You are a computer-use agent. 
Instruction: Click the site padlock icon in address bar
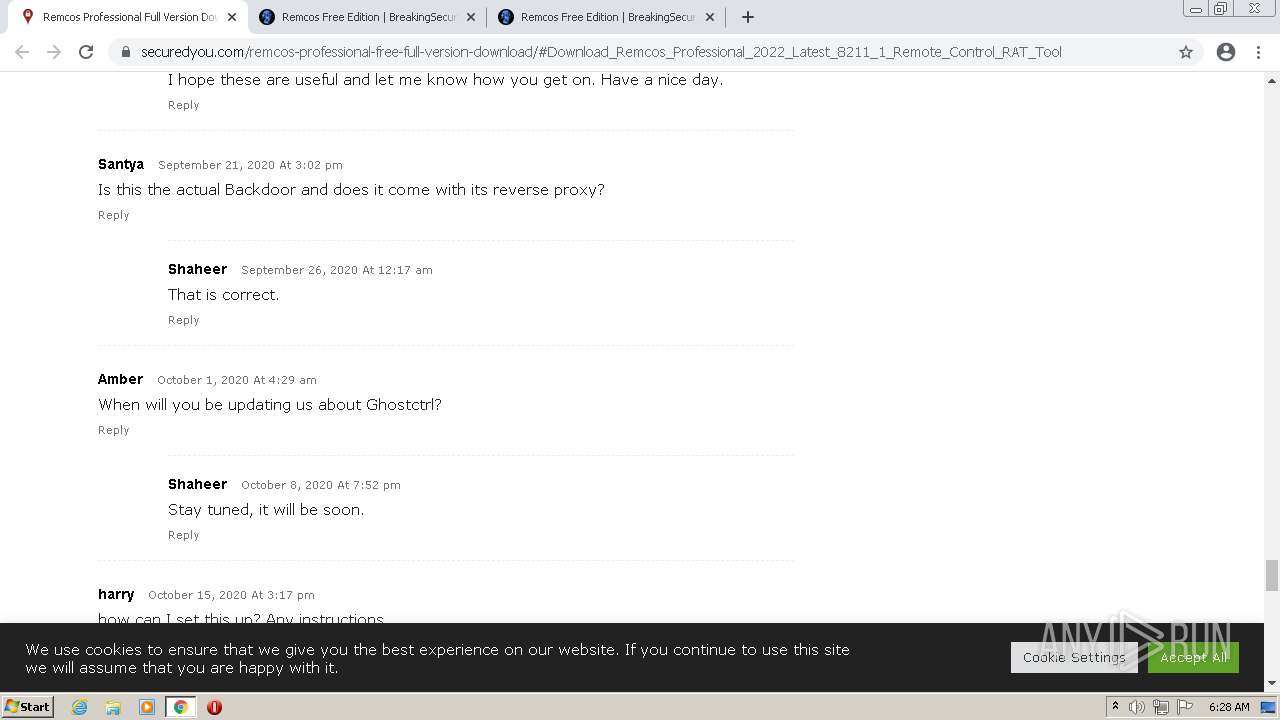[125, 52]
